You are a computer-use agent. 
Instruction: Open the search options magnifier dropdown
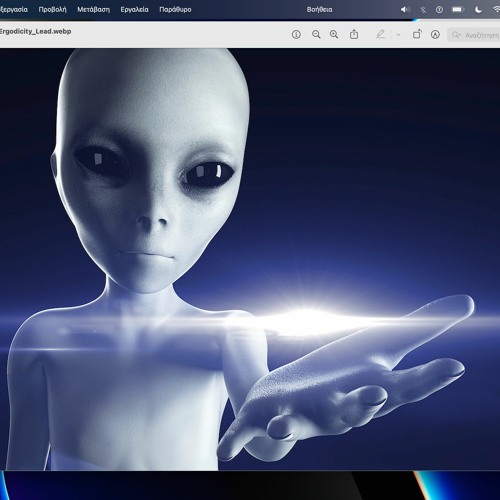pos(456,35)
